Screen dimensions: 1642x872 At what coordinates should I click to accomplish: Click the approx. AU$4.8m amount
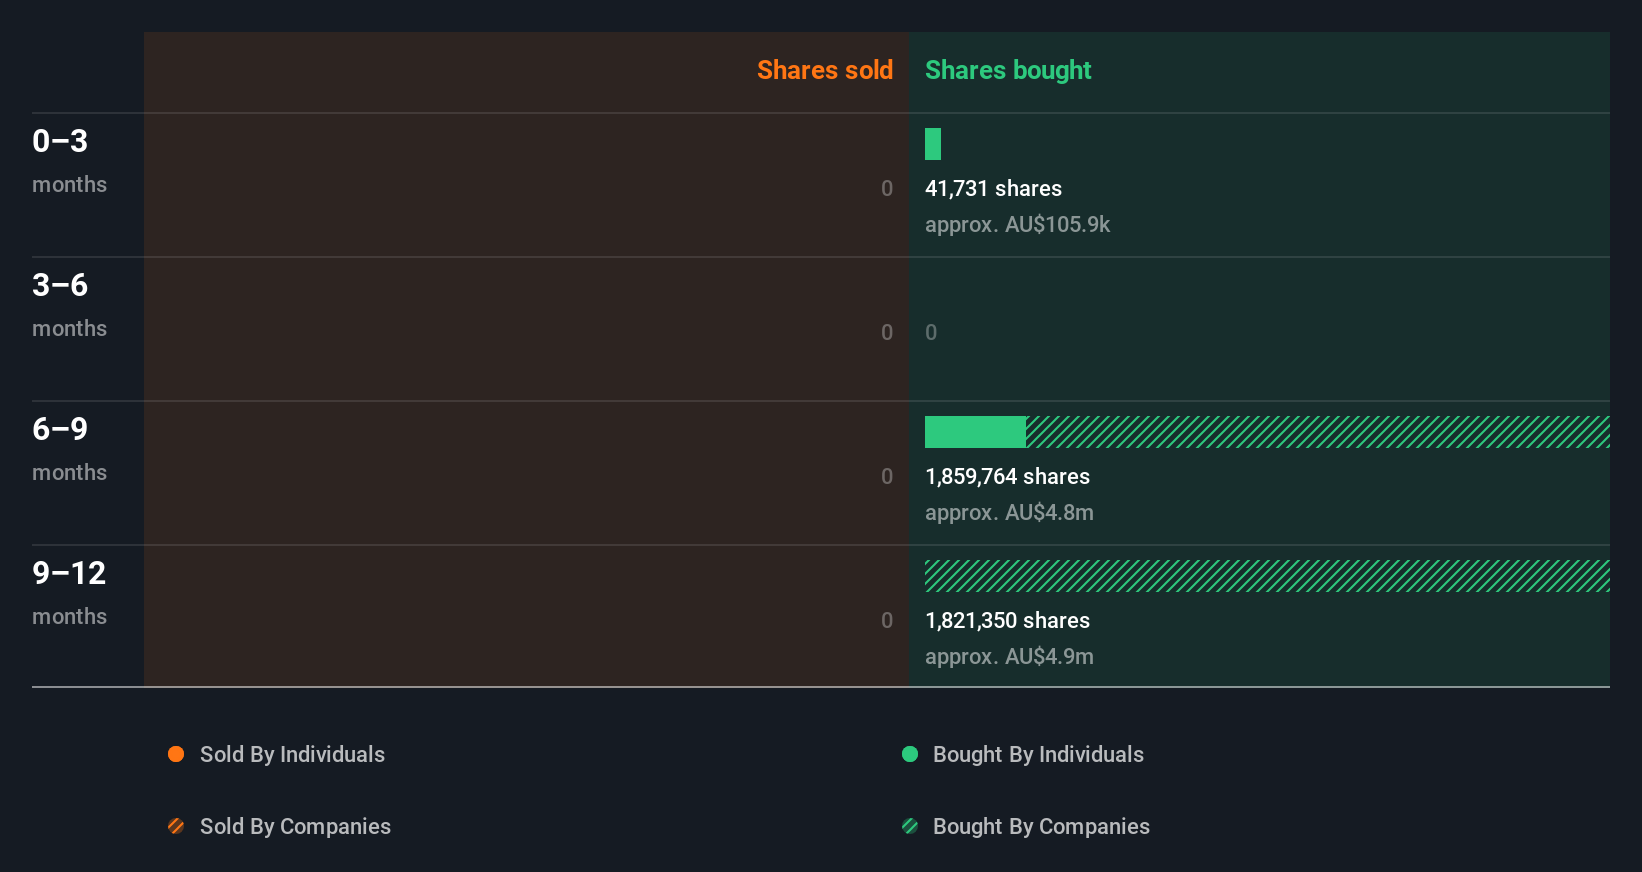tap(1009, 512)
